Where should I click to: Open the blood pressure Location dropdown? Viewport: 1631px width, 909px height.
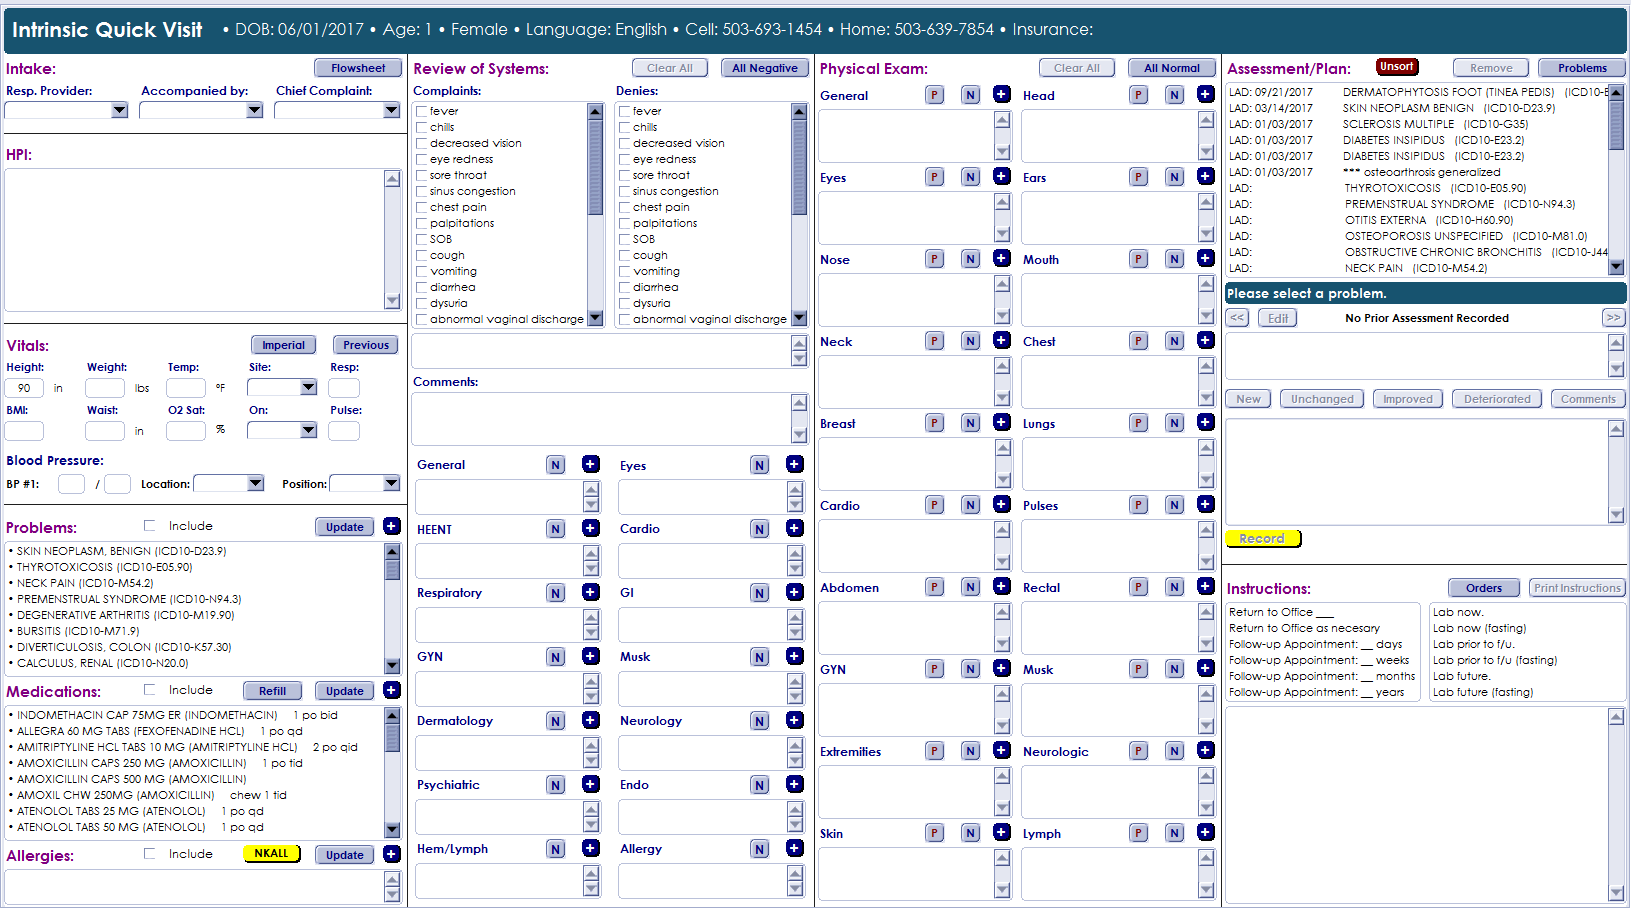[255, 484]
